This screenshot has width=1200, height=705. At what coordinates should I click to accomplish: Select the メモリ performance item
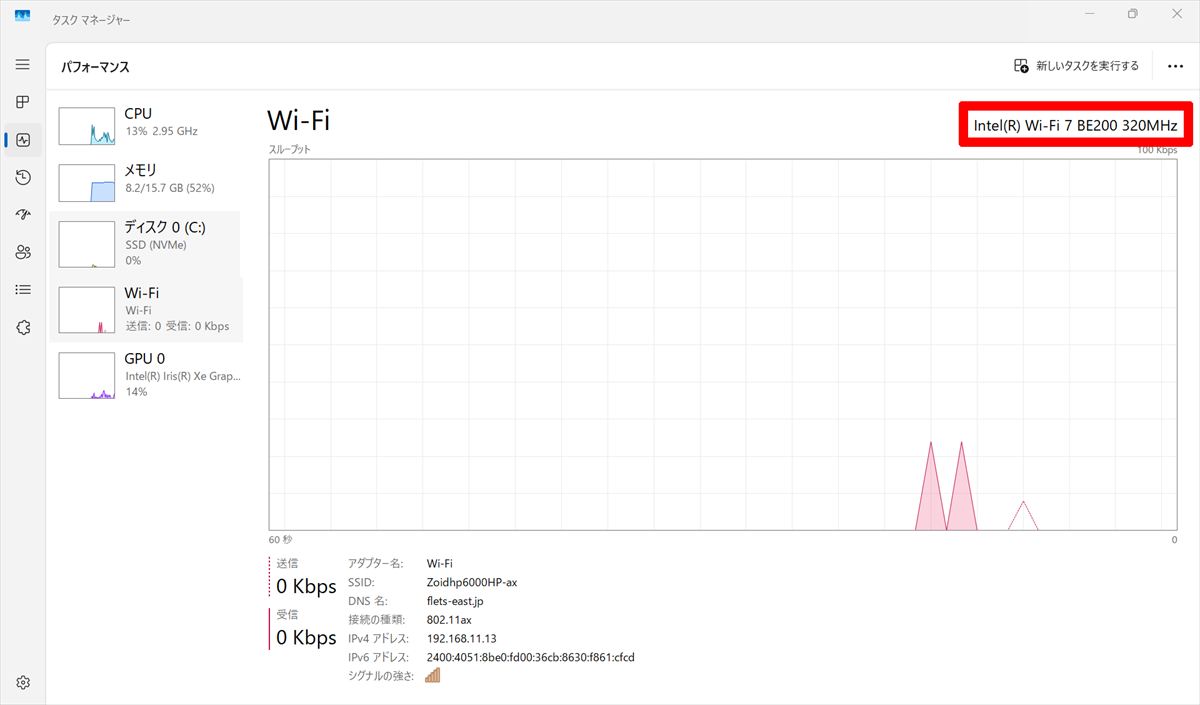pos(146,182)
